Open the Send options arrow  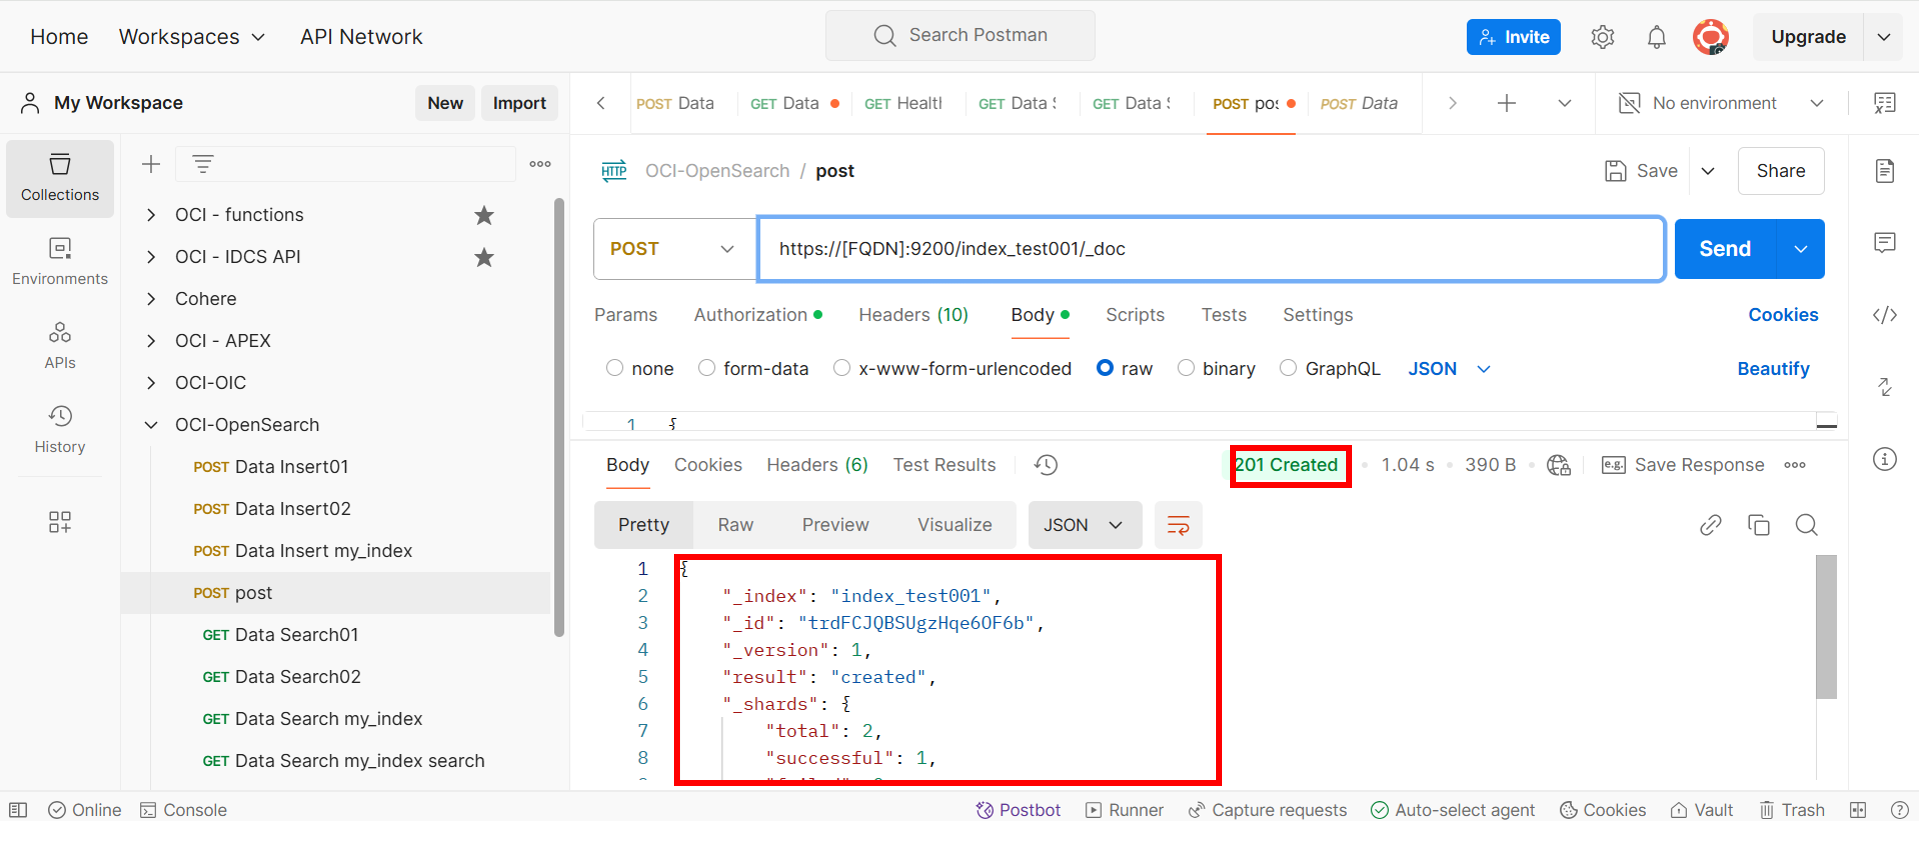[x=1801, y=249]
